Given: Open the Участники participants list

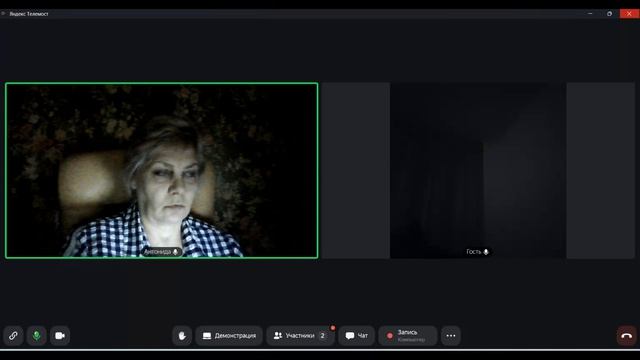Looking at the screenshot, I should point(300,336).
